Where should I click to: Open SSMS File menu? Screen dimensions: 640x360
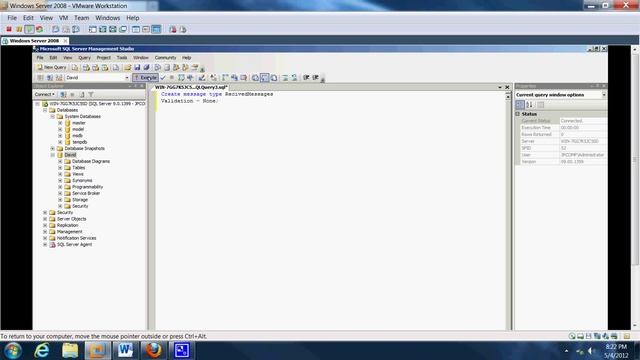tap(40, 58)
